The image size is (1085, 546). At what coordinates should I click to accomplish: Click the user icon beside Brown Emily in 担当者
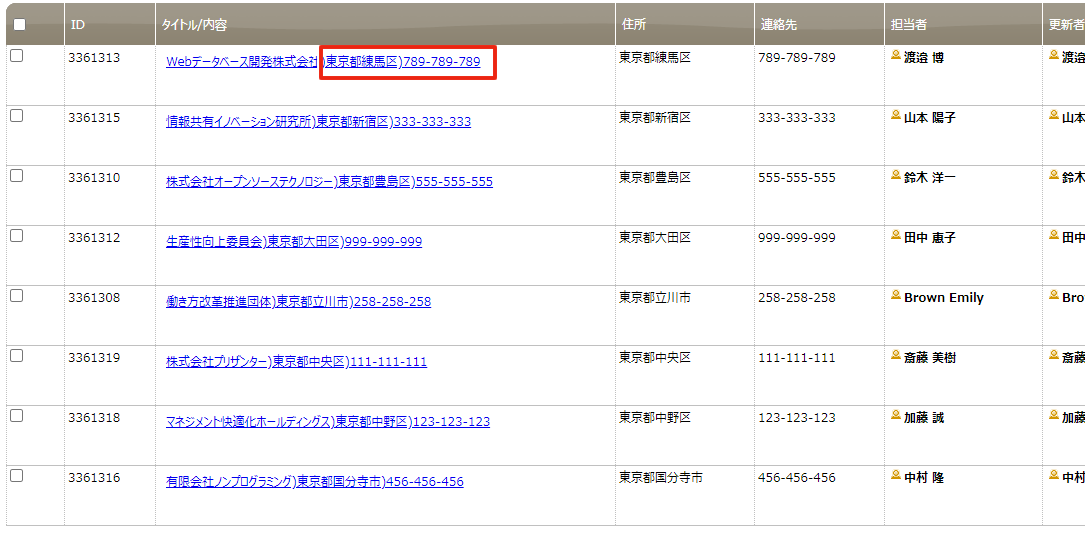pos(896,295)
